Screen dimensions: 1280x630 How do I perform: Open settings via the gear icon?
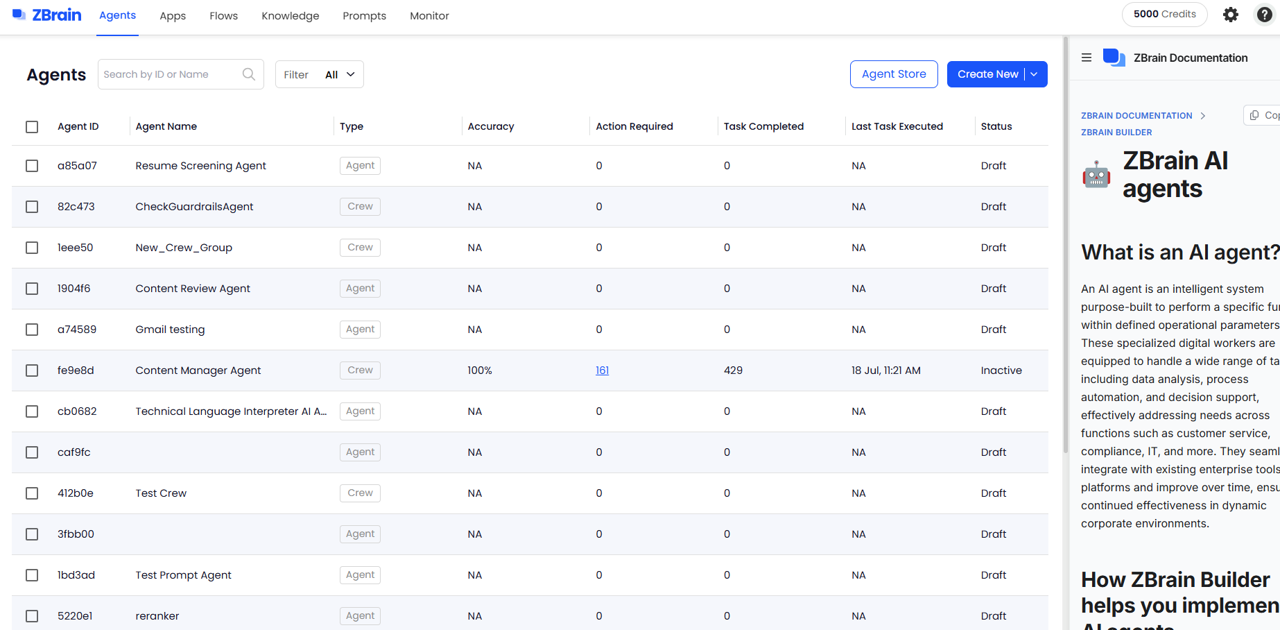pyautogui.click(x=1231, y=15)
